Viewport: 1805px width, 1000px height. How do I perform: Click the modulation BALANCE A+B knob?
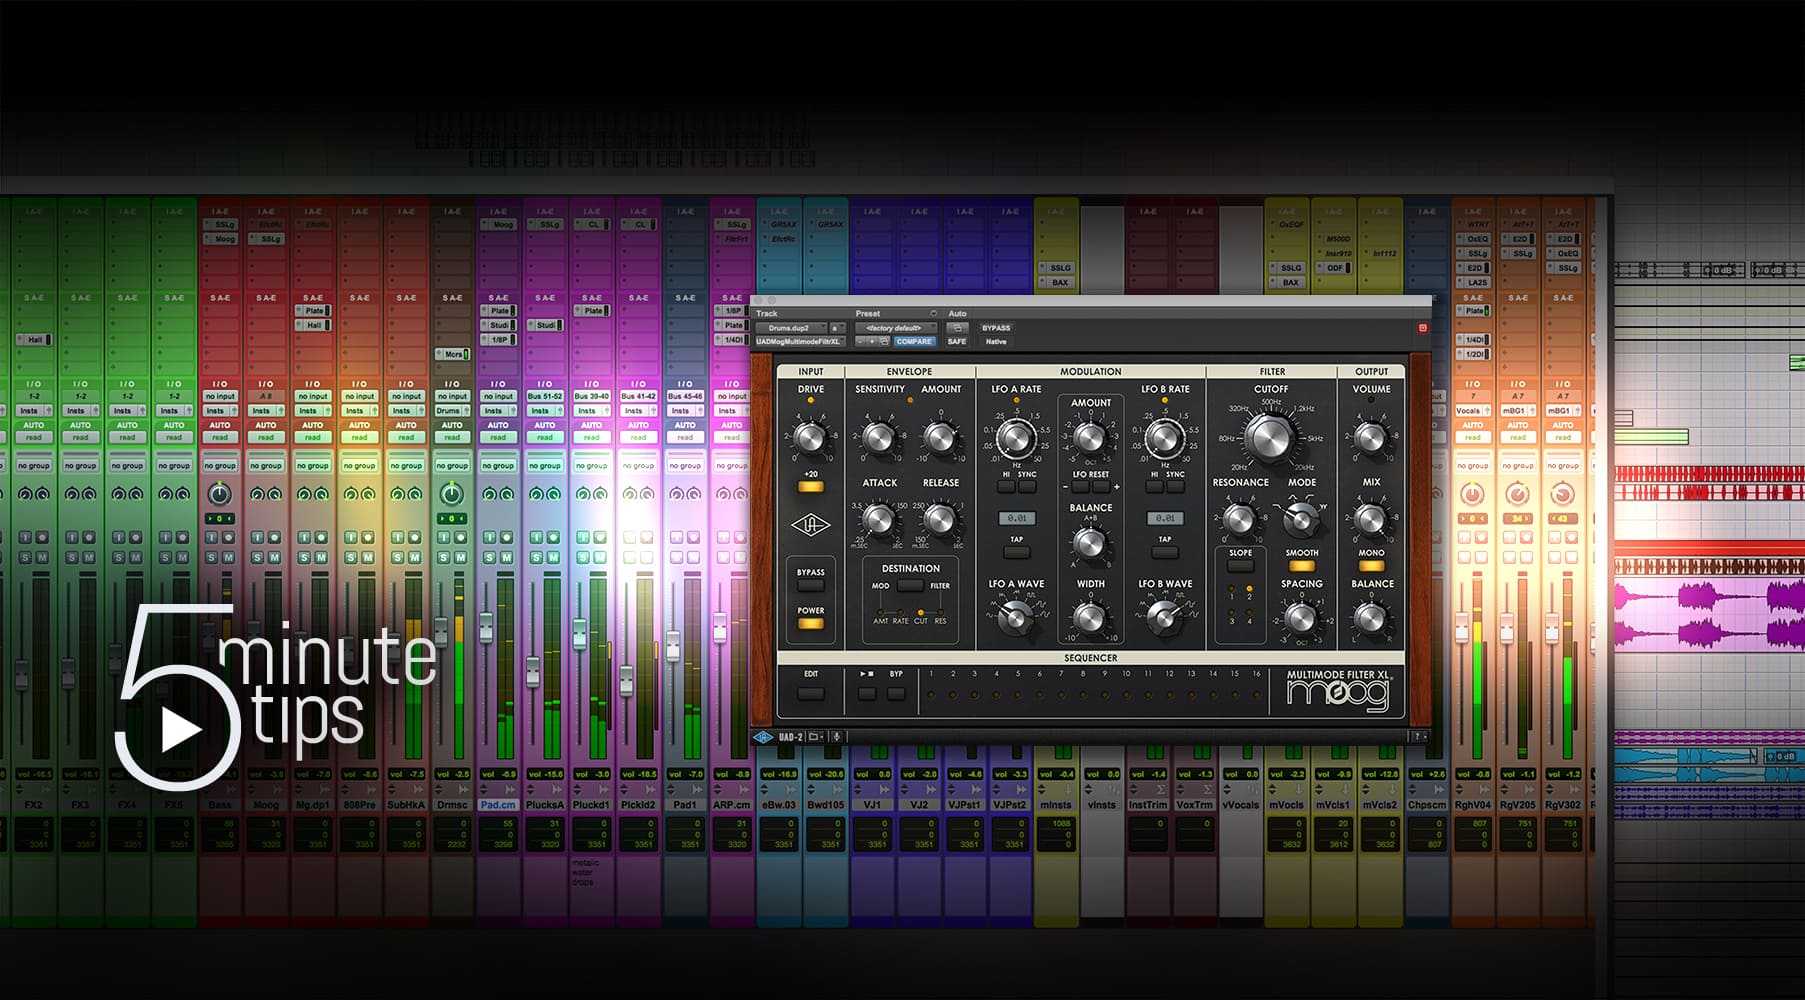point(1090,543)
